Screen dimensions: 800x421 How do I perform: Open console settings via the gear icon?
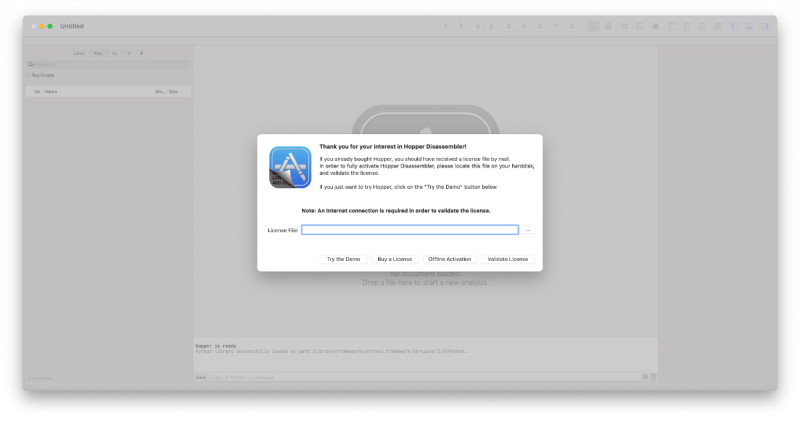click(645, 377)
